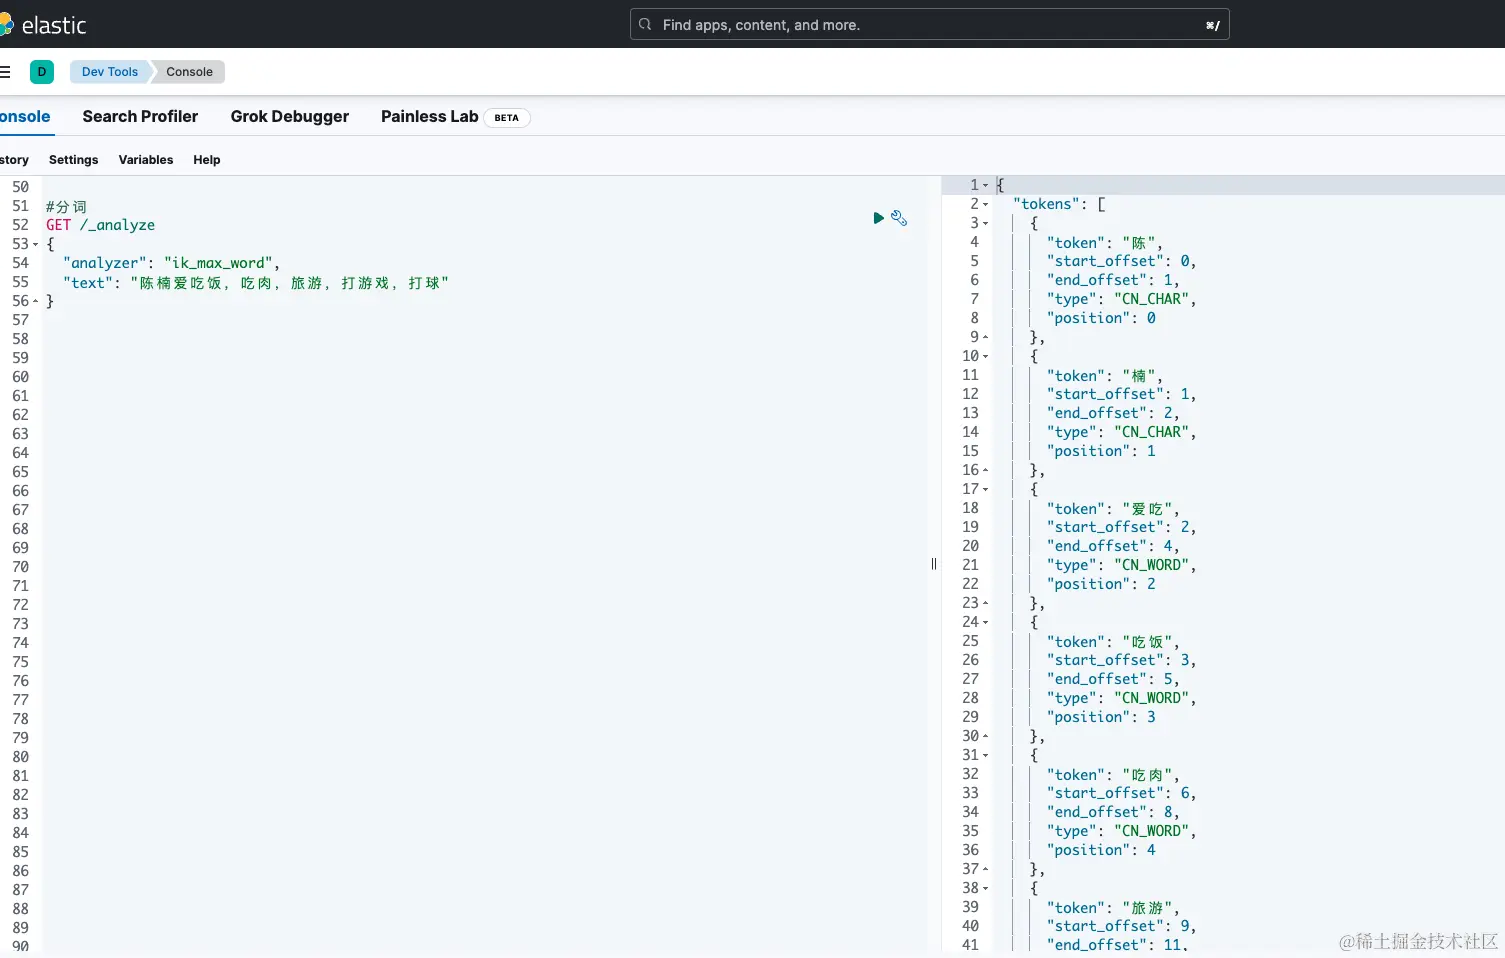
Task: Click the "token": "楠" line
Action: 1105,376
